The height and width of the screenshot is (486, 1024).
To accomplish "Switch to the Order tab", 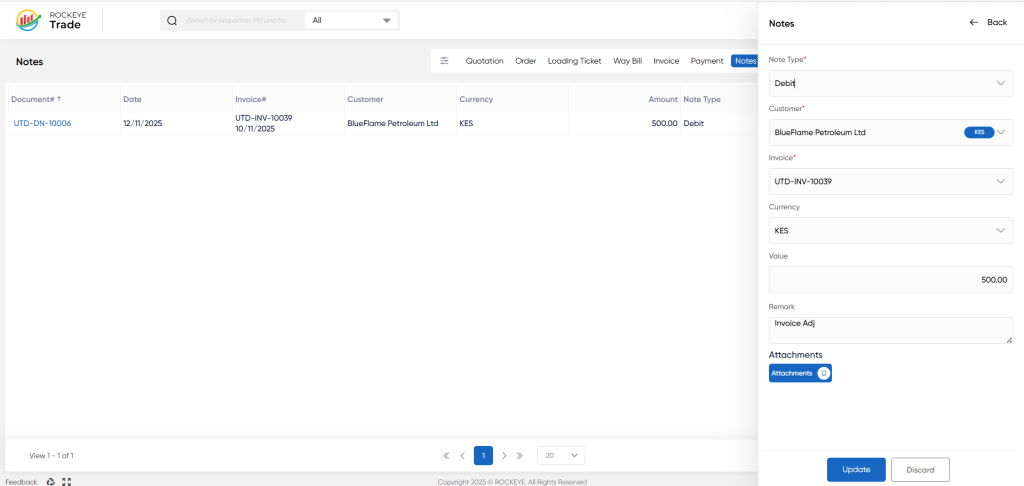I will [x=526, y=61].
